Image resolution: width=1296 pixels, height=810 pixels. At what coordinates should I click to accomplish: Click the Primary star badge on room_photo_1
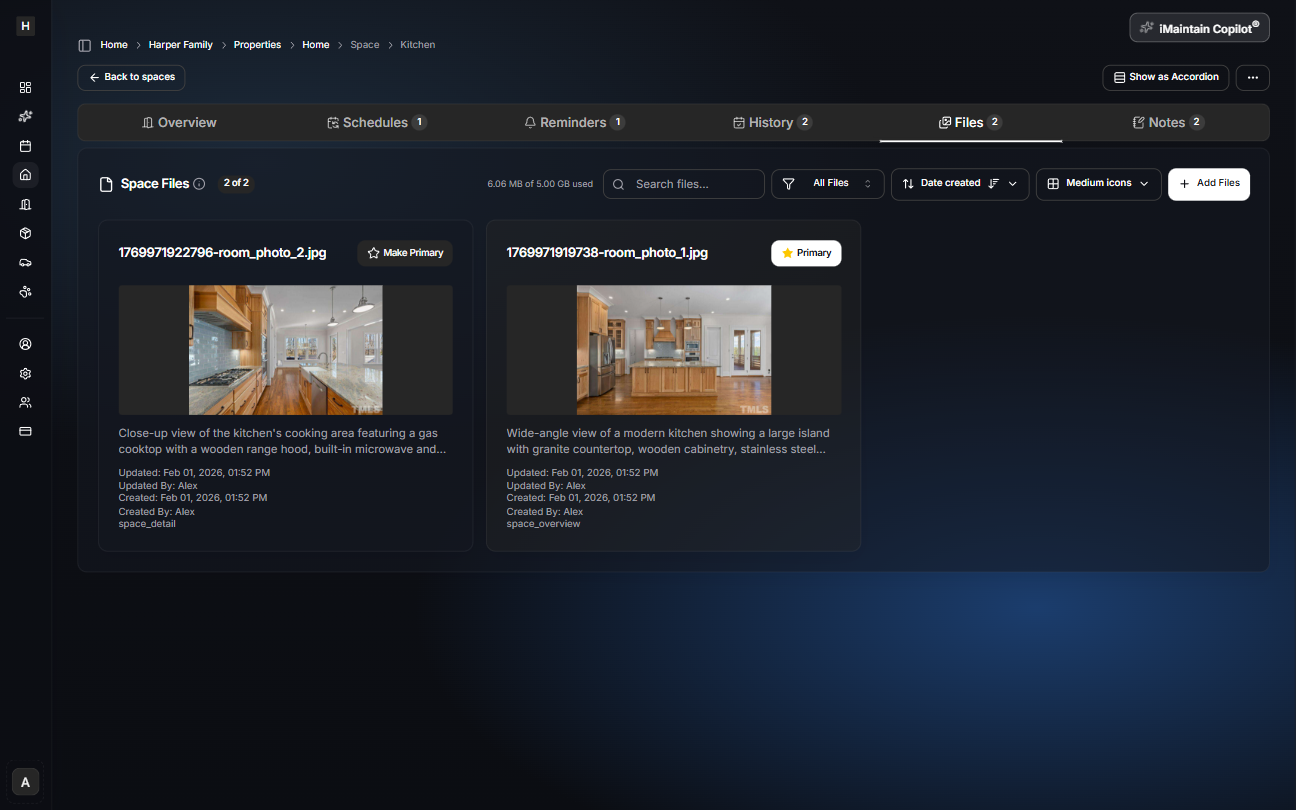(x=806, y=253)
